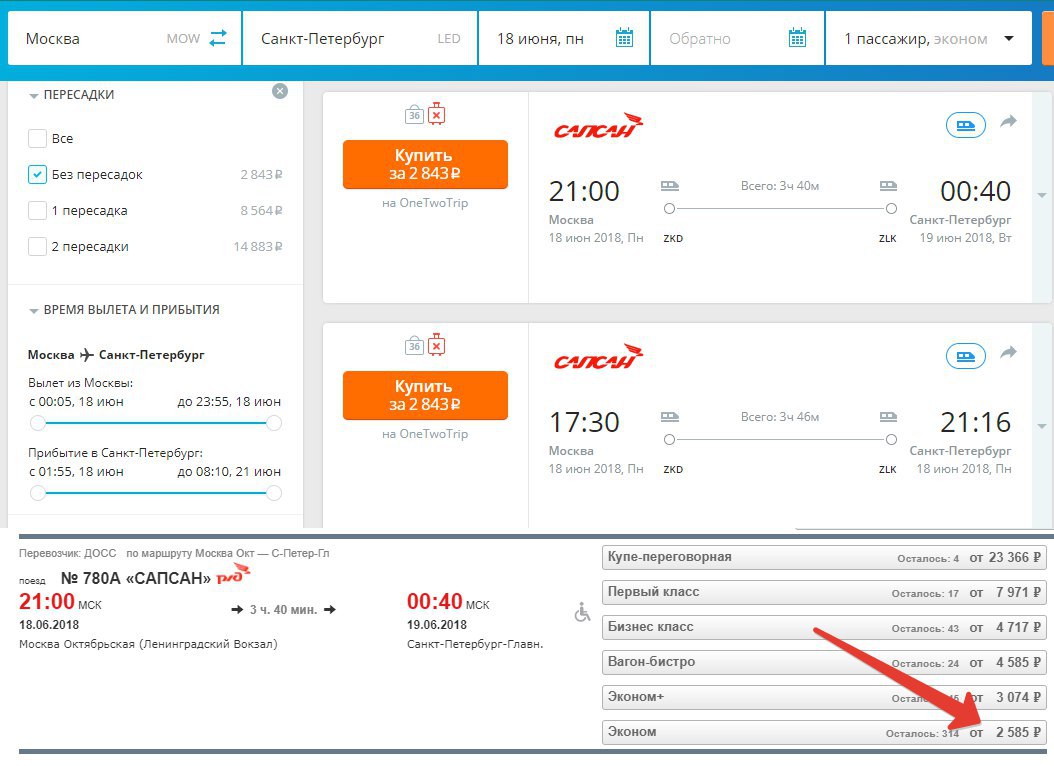This screenshot has height=766, width=1054.
Task: Open return date calendar icon
Action: point(797,38)
